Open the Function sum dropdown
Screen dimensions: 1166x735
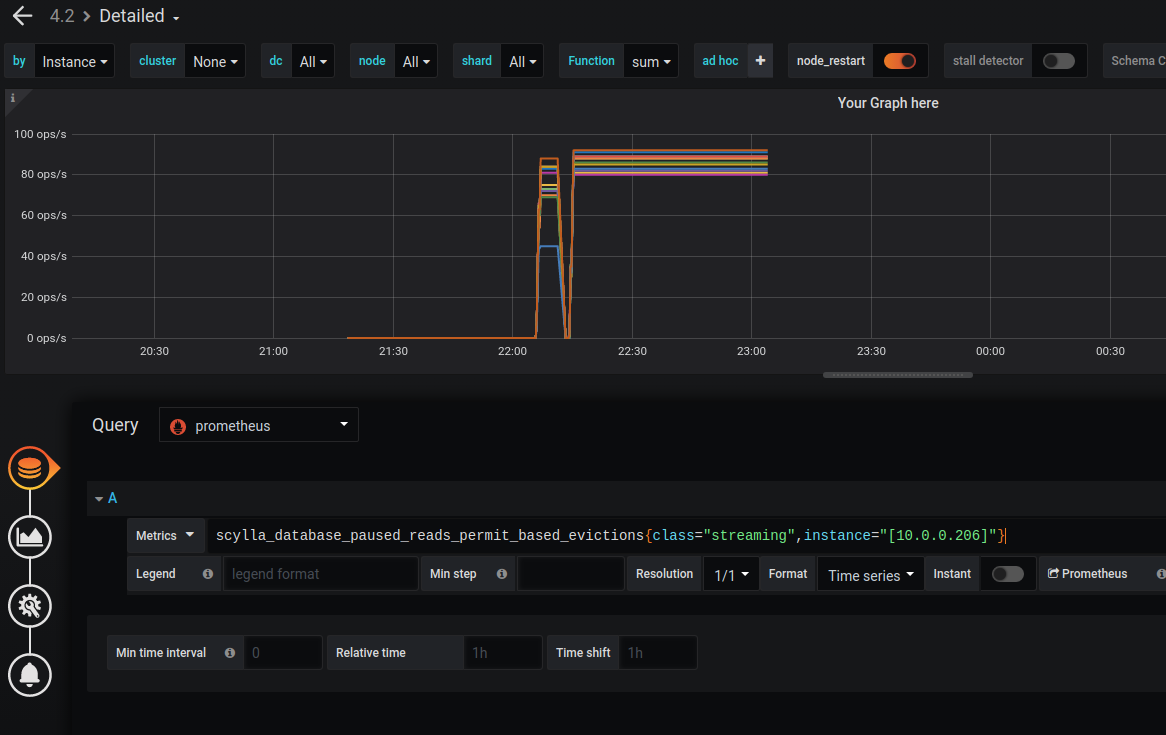[x=651, y=61]
